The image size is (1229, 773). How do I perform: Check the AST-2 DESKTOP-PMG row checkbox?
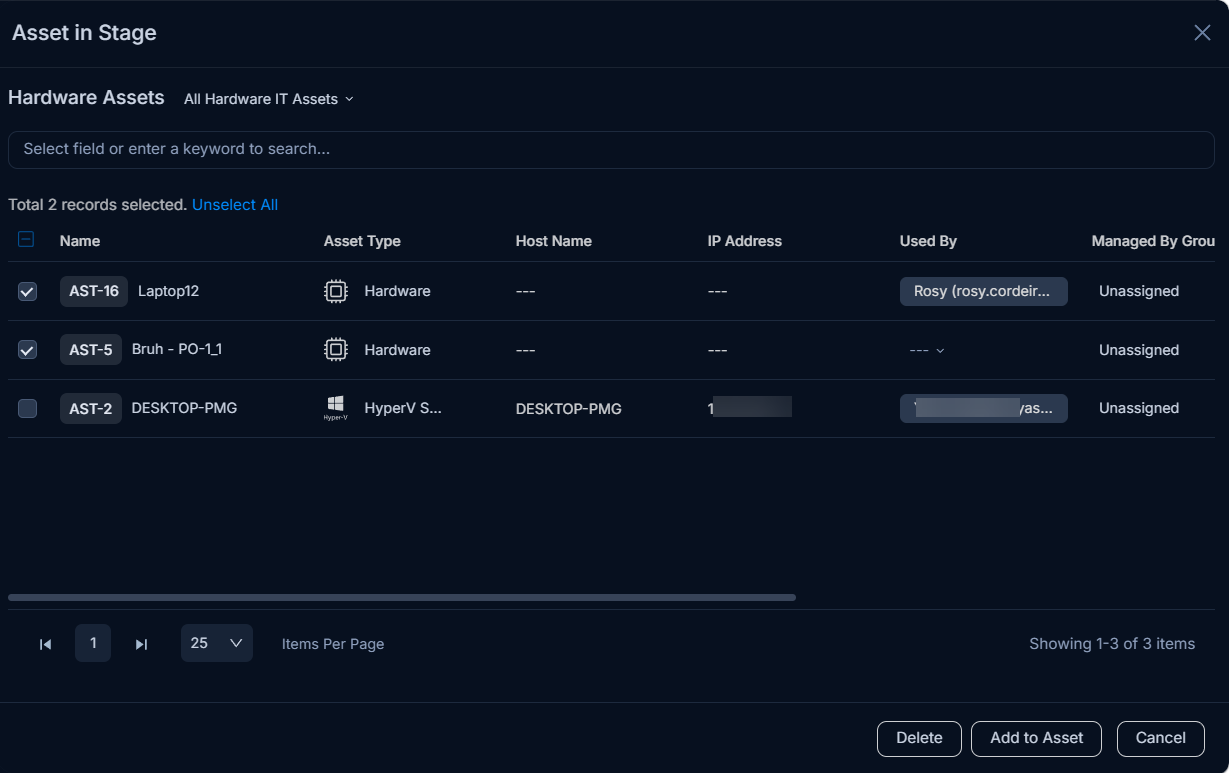point(27,408)
